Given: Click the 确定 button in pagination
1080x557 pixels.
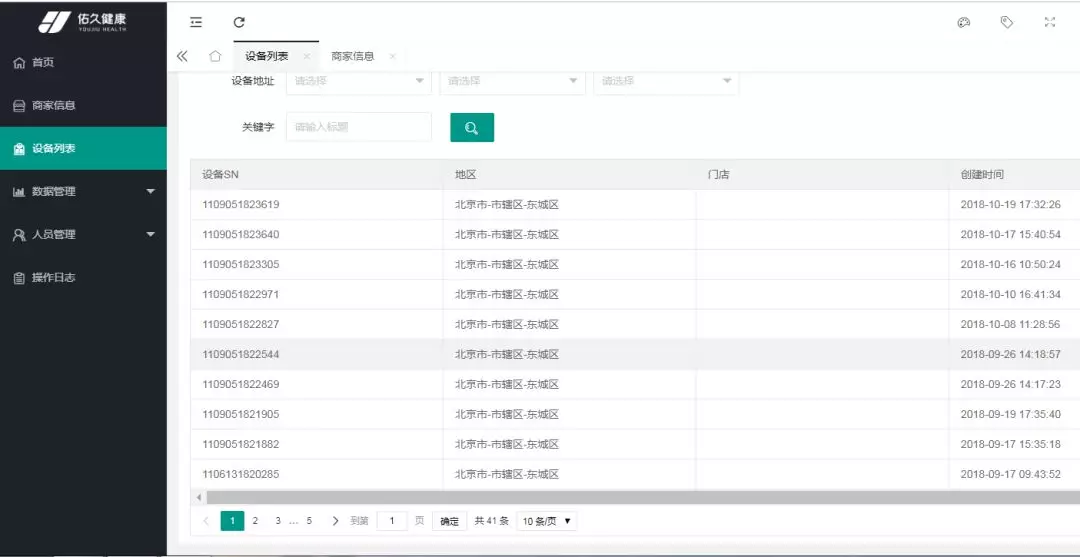Looking at the screenshot, I should point(450,521).
